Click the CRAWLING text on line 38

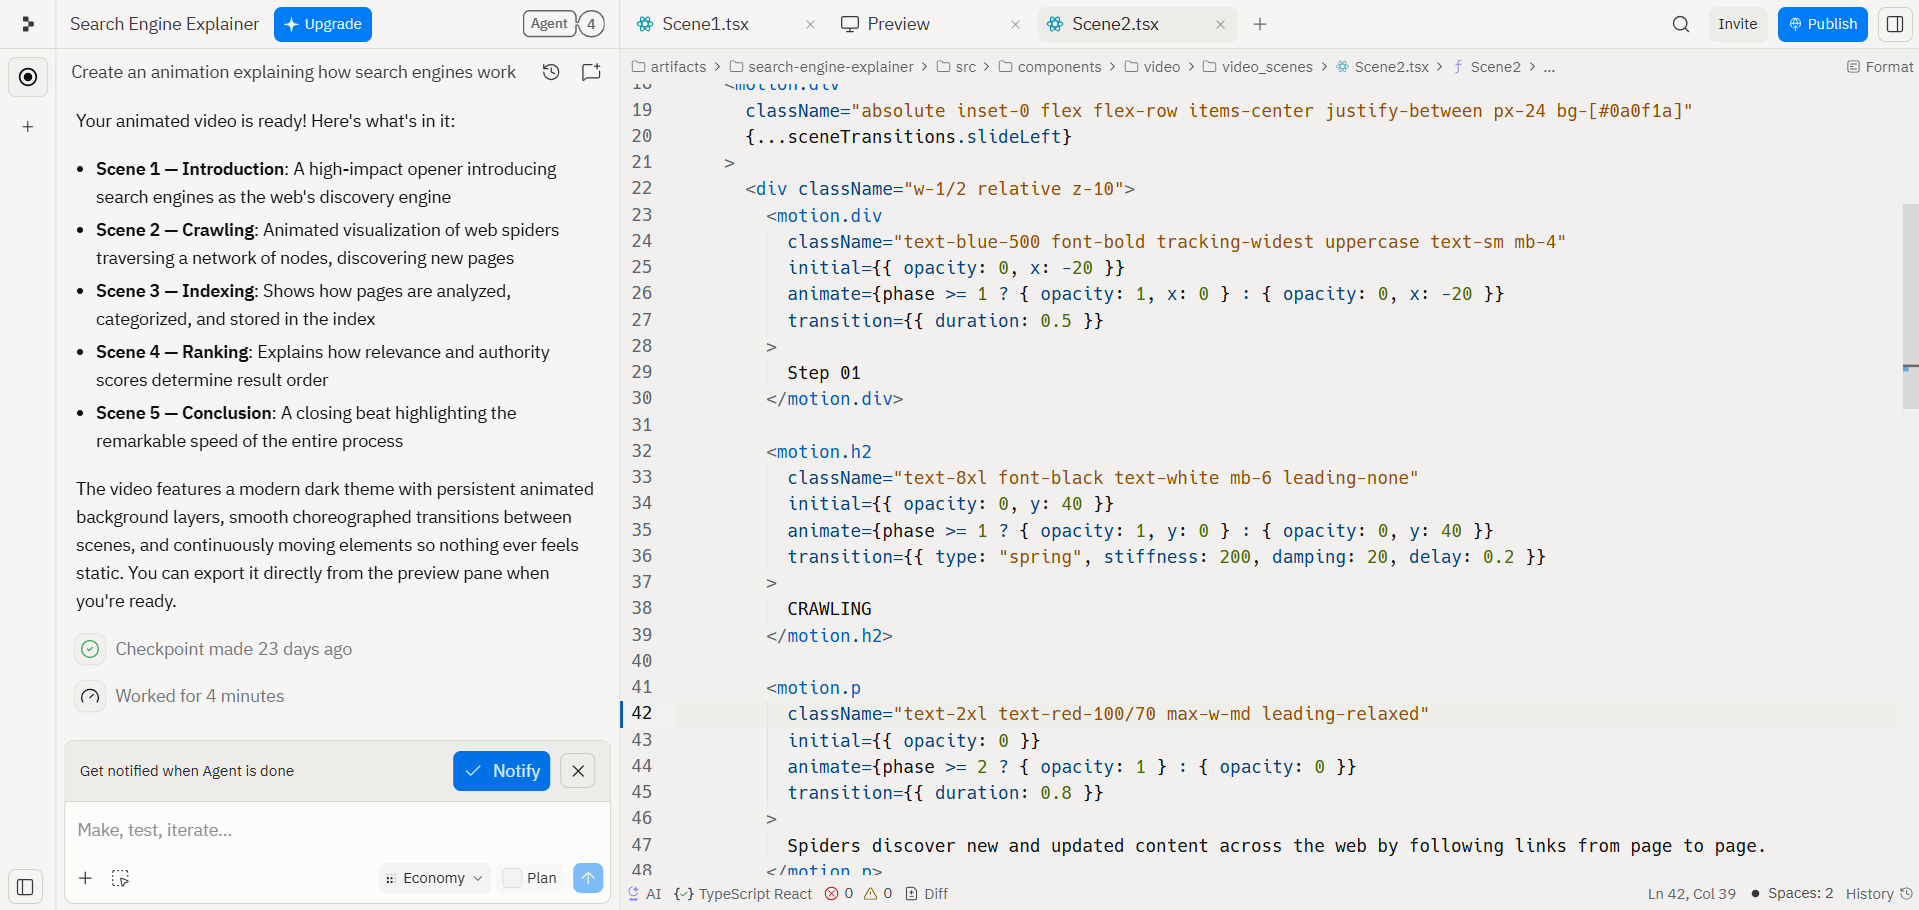point(829,609)
